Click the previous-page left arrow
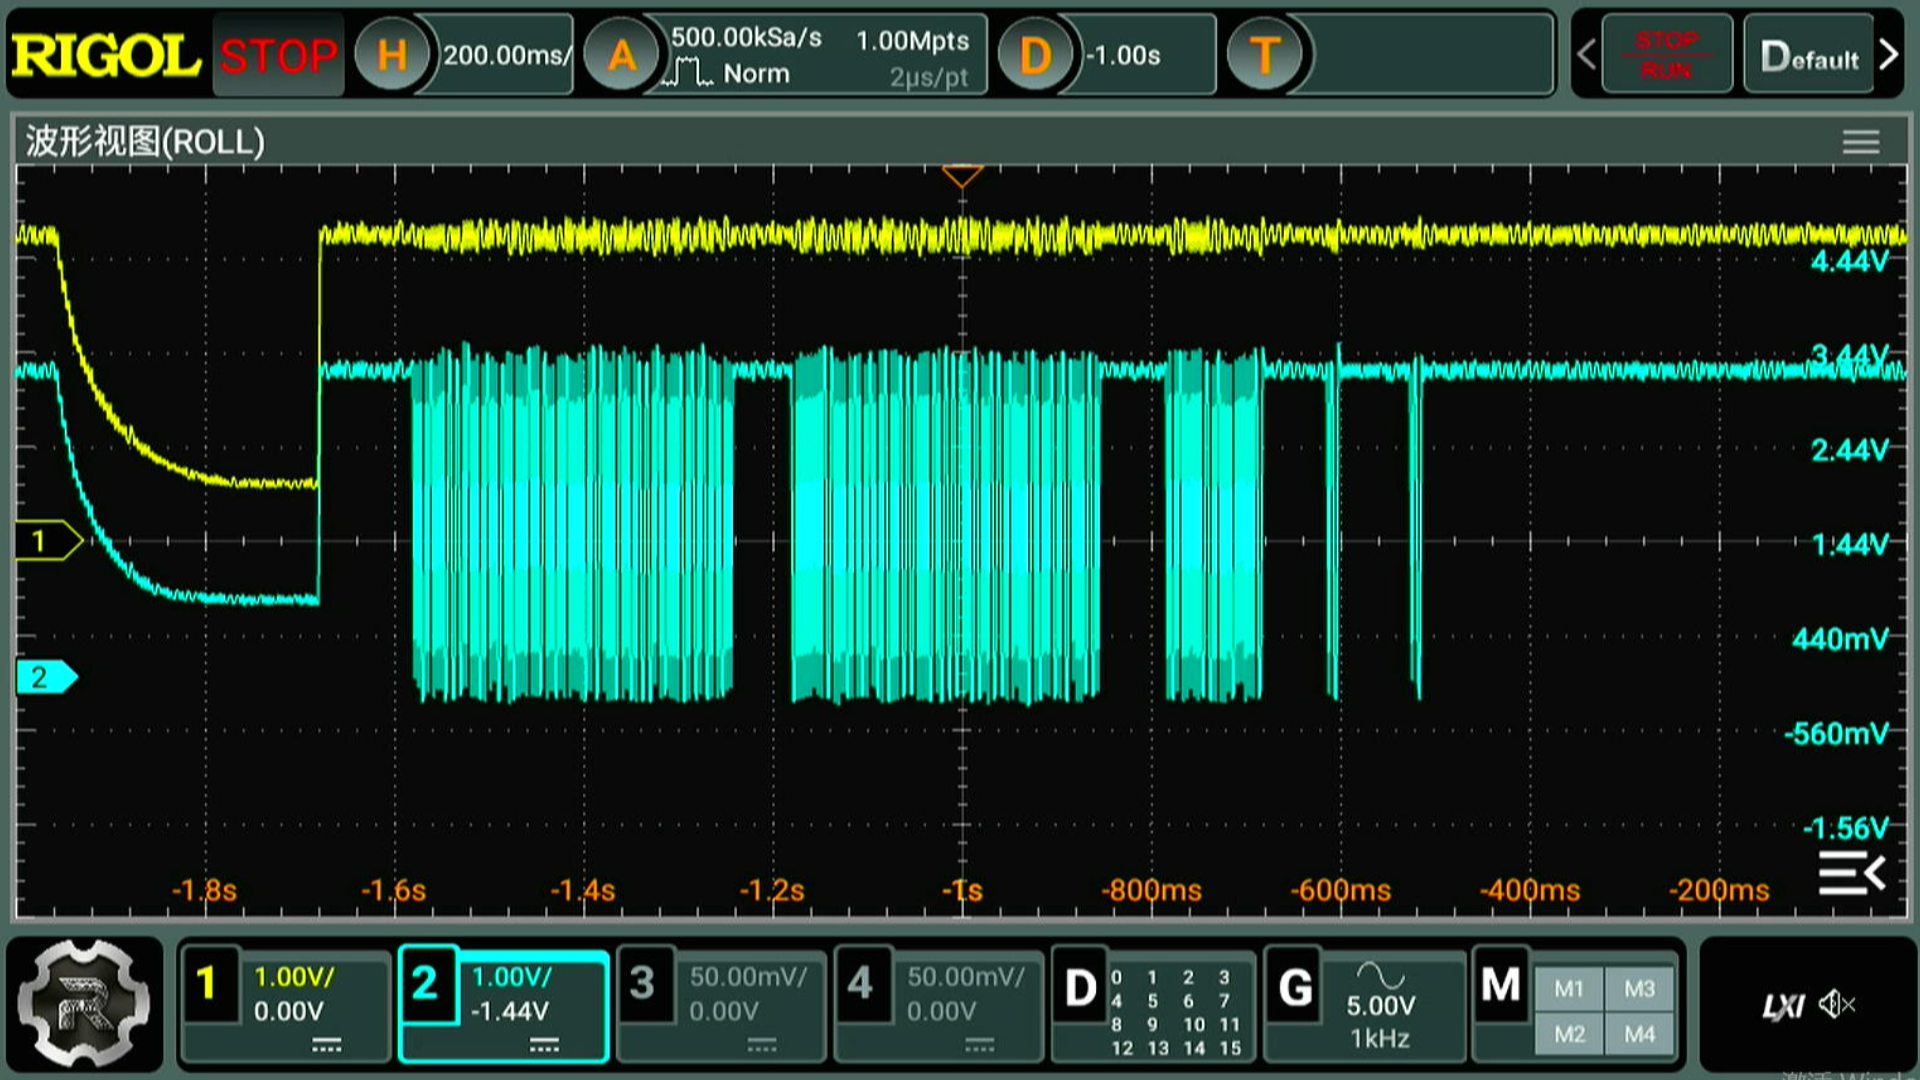The image size is (1920, 1080). (1587, 55)
